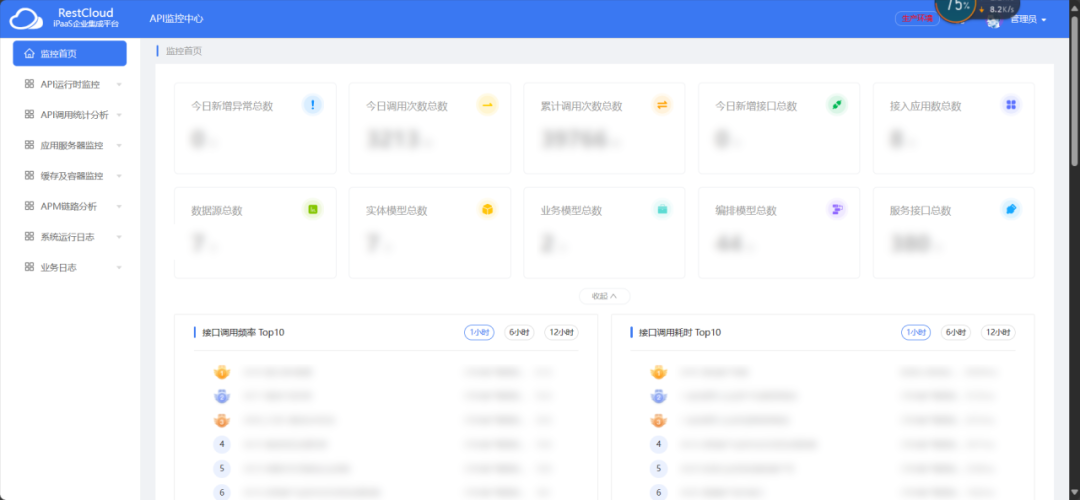Expand the 缓存及容器监控 chevron arrow
Viewport: 1080px width, 500px height.
tap(119, 176)
